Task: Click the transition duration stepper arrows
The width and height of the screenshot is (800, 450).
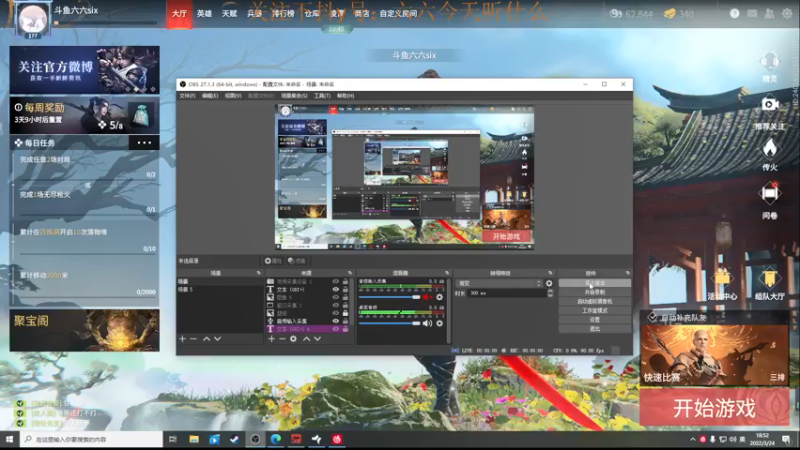Action: click(550, 293)
